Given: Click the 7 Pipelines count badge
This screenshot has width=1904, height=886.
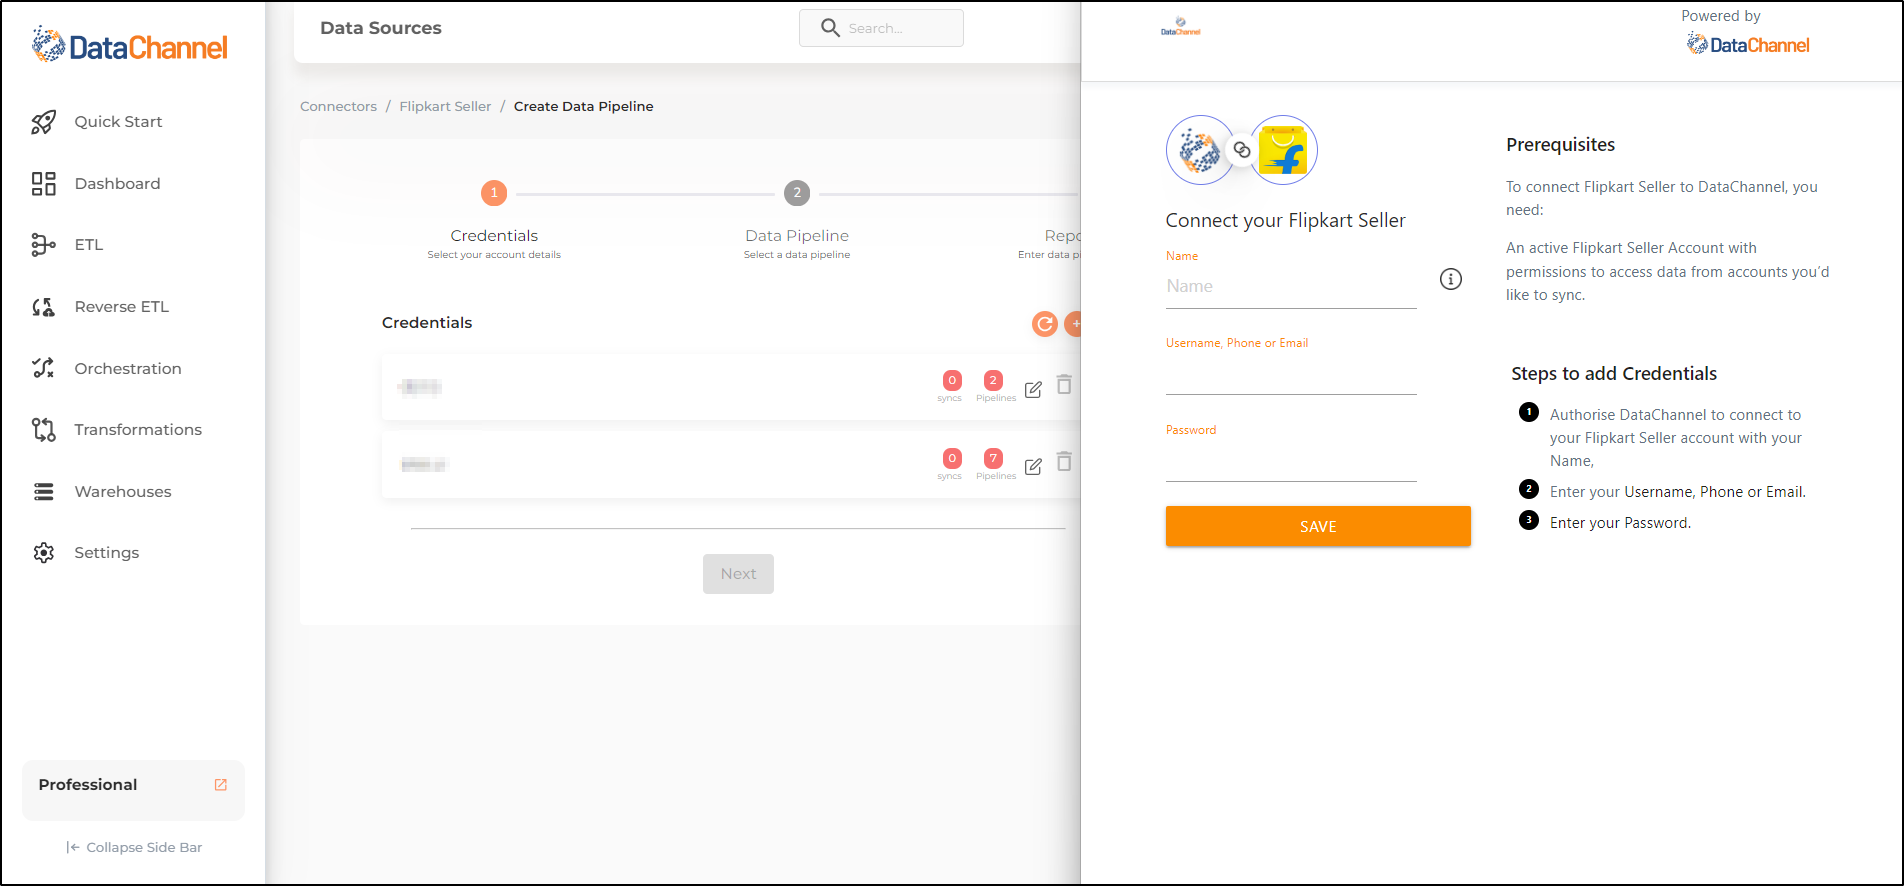Looking at the screenshot, I should click(993, 458).
